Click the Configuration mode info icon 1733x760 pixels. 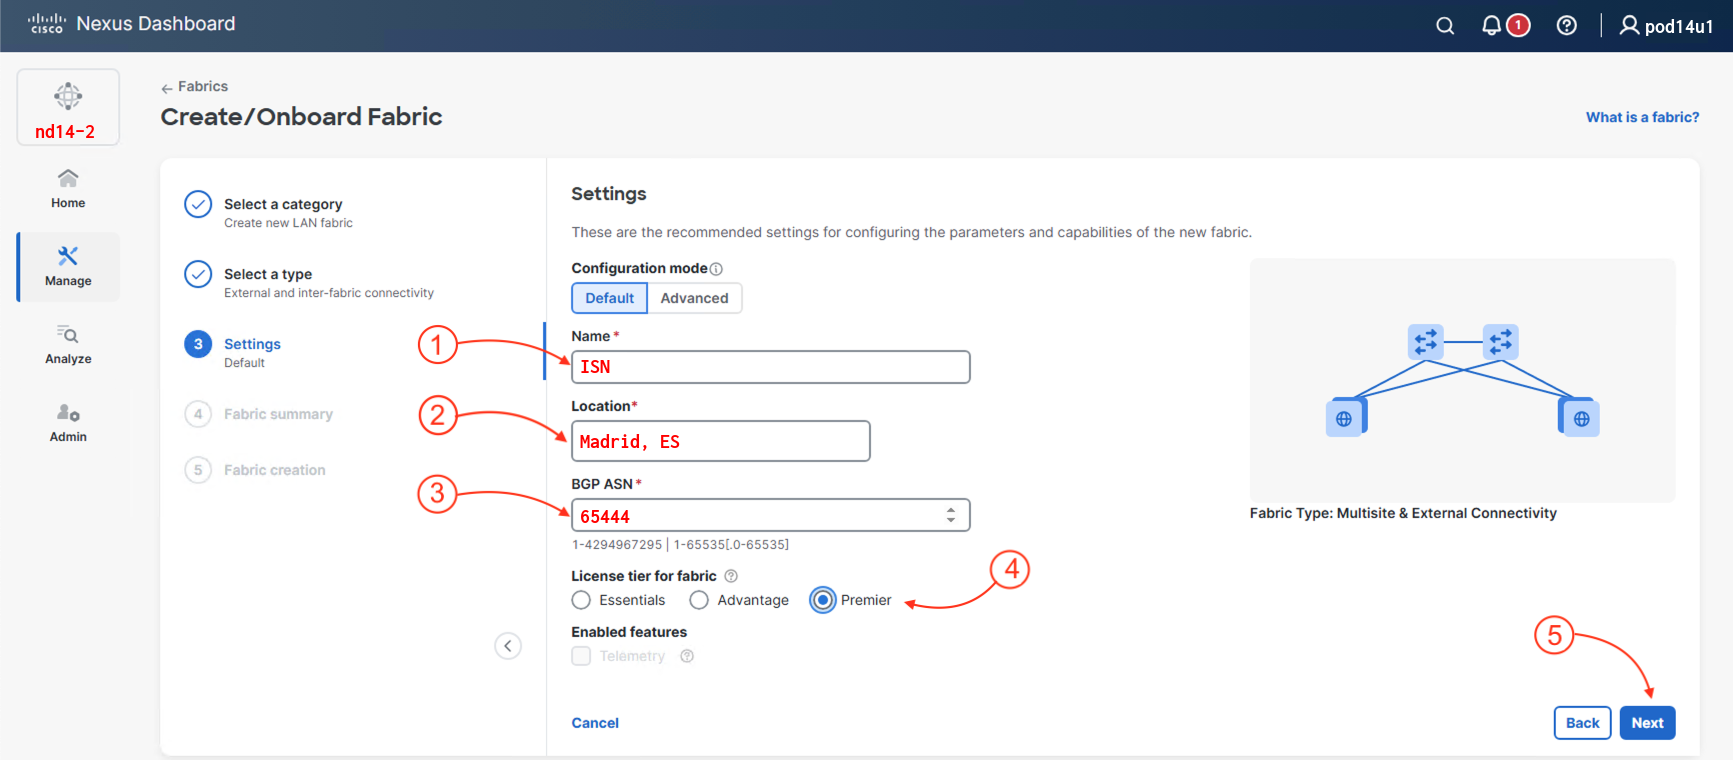pyautogui.click(x=716, y=269)
